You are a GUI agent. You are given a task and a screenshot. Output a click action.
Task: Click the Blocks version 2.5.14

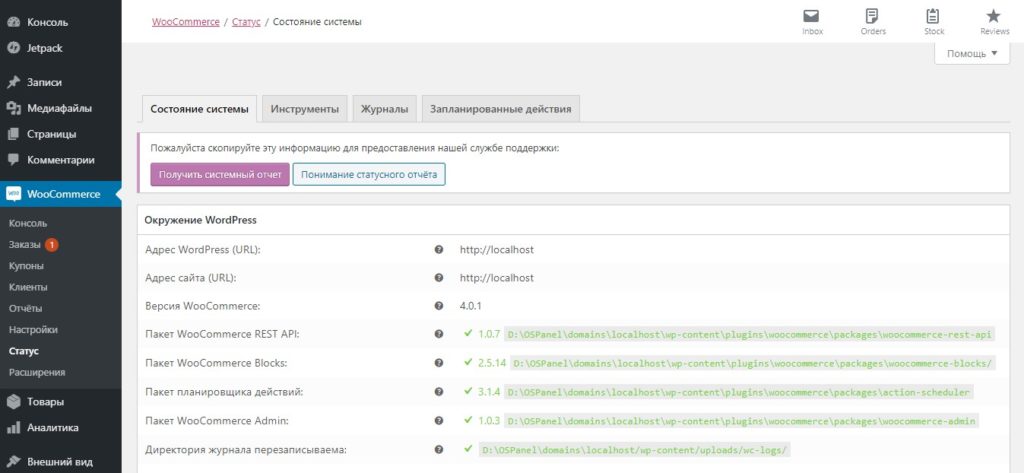[491, 363]
